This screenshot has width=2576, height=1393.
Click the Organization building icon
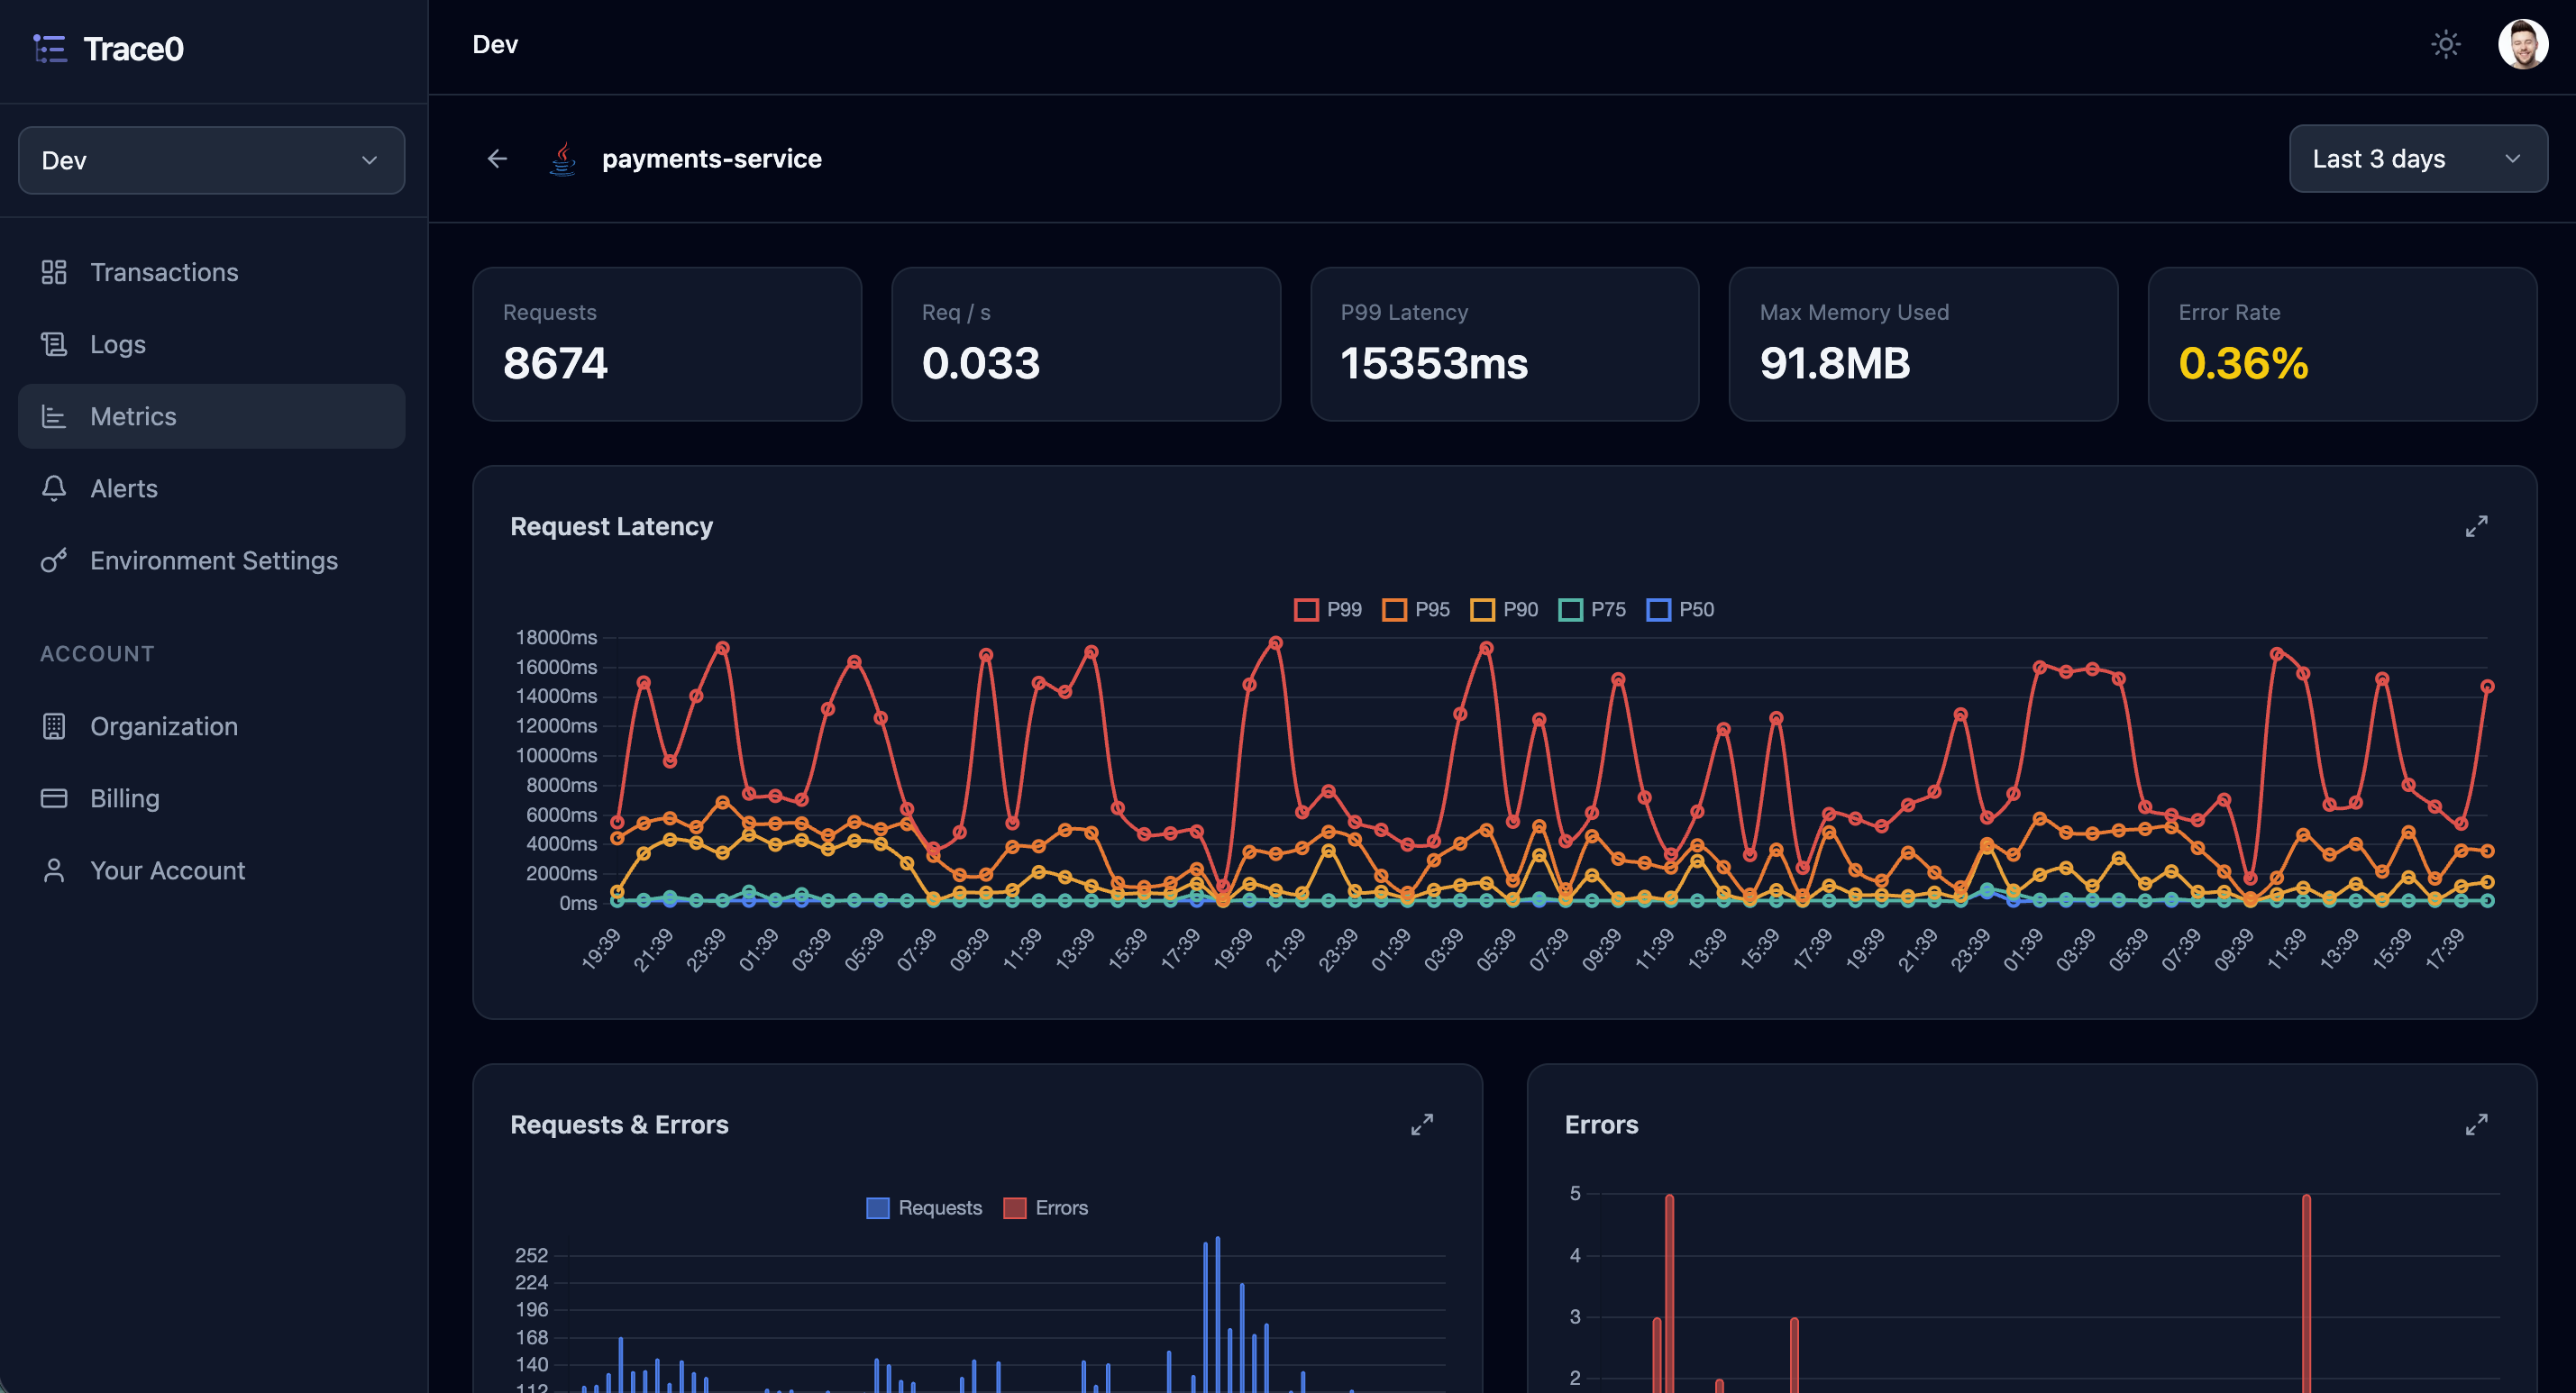[54, 726]
